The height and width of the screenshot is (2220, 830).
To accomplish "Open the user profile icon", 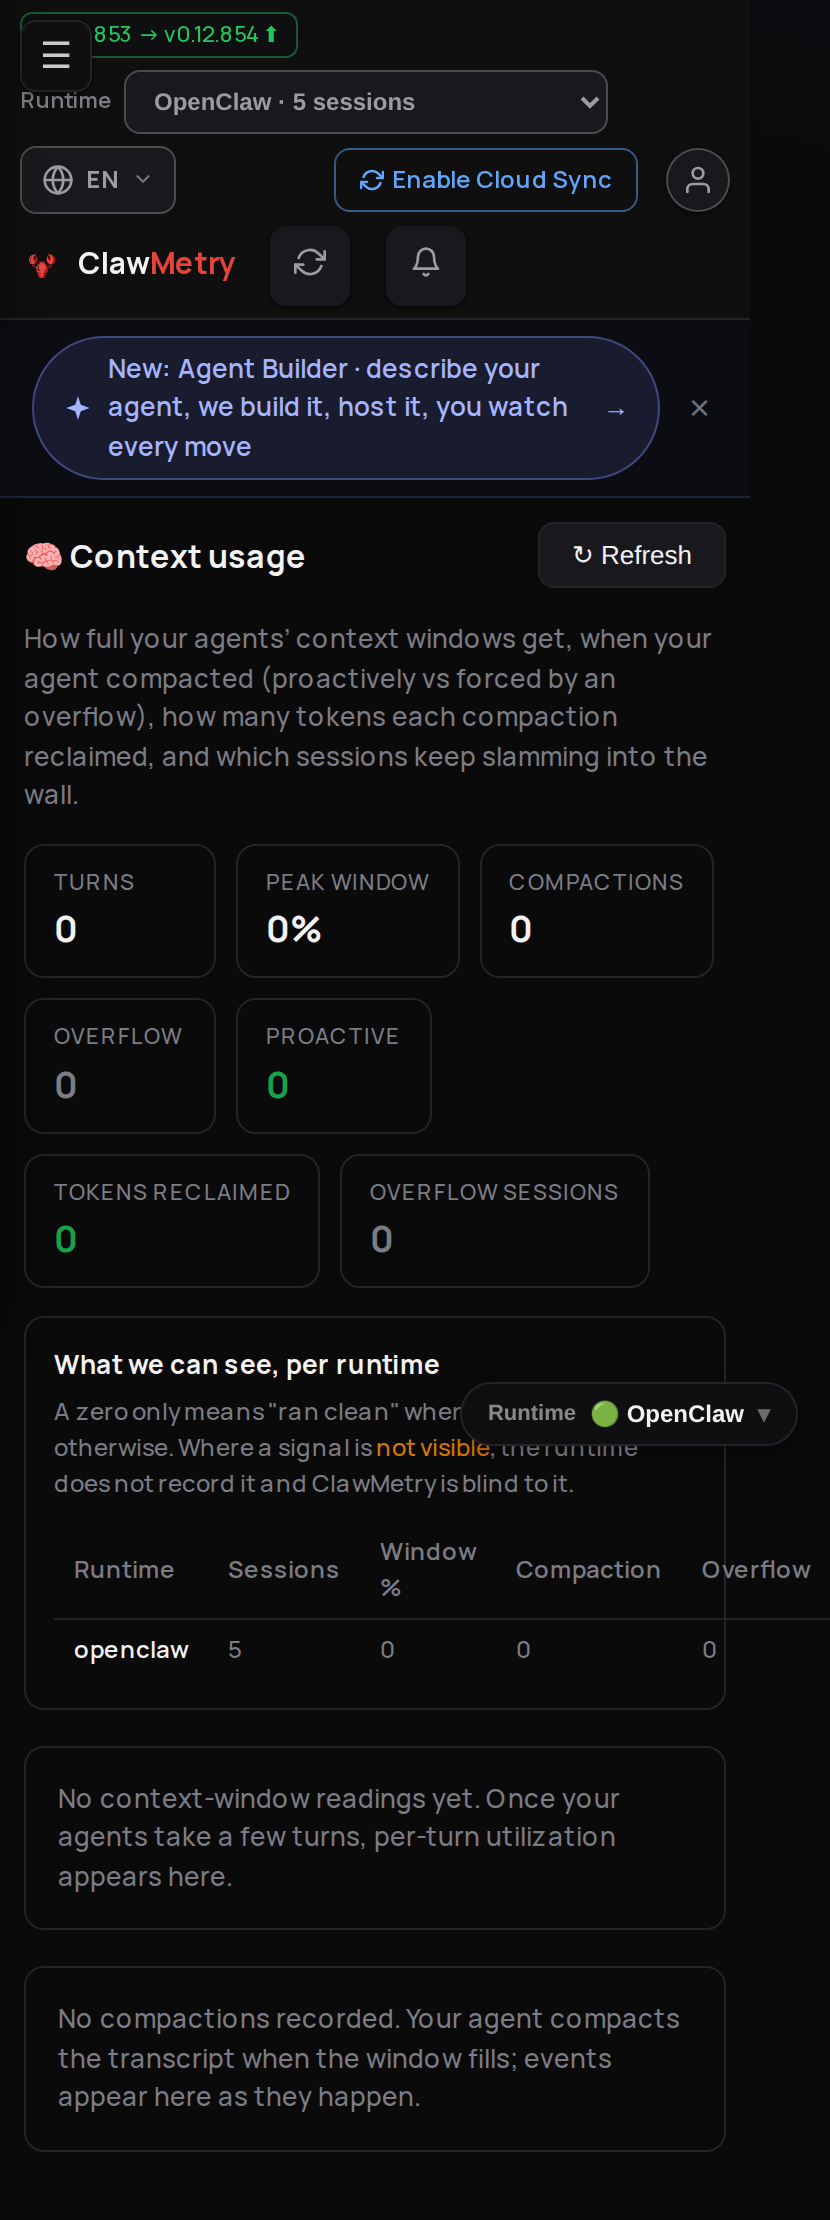I will [x=698, y=180].
